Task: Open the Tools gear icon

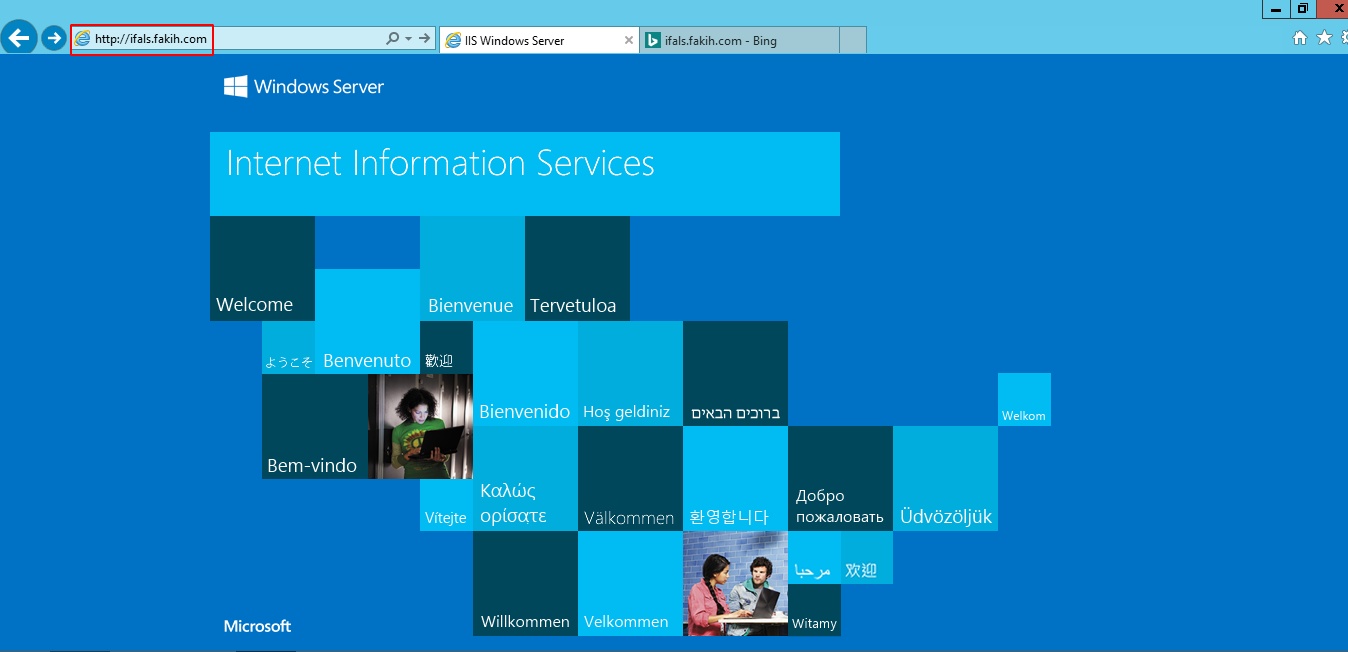Action: (x=1344, y=38)
